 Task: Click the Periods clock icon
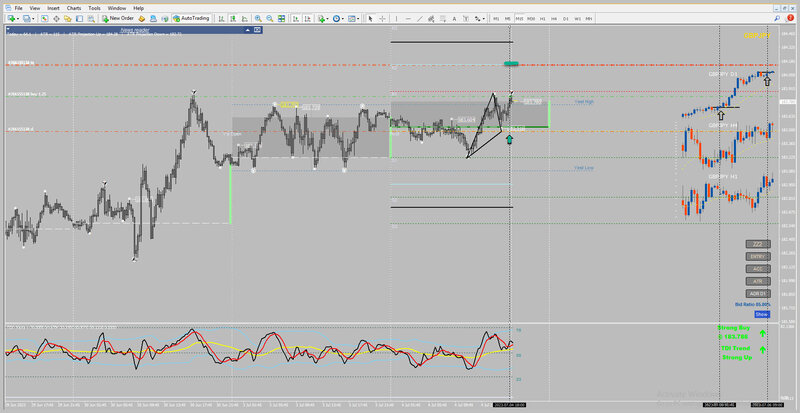pos(336,18)
